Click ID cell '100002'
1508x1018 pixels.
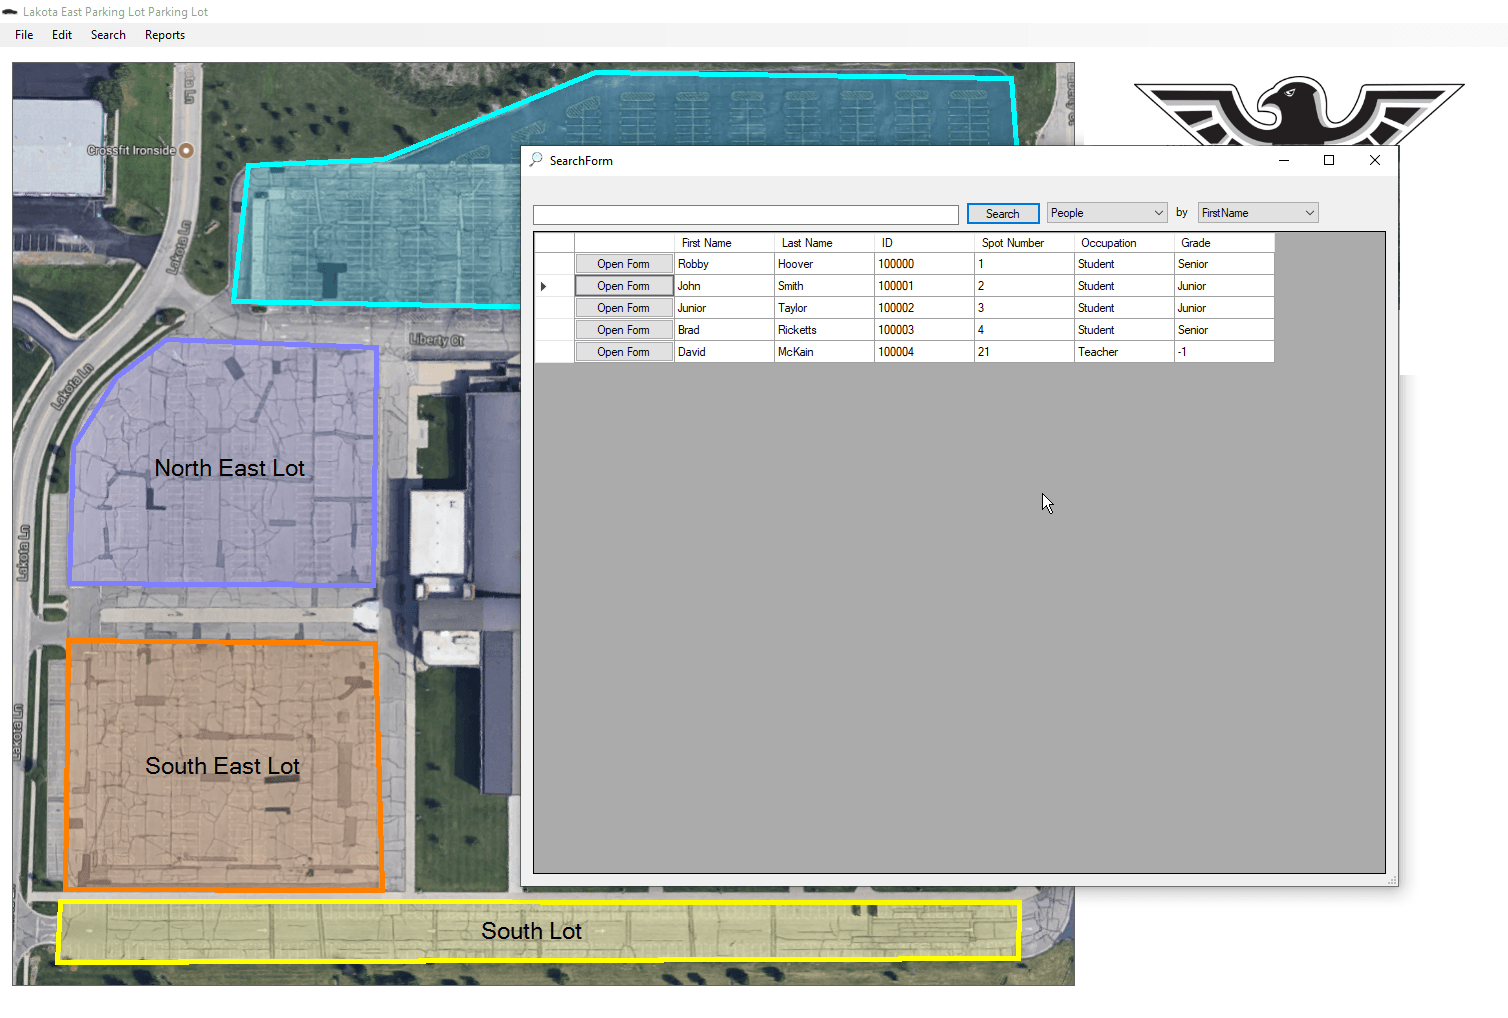(924, 308)
